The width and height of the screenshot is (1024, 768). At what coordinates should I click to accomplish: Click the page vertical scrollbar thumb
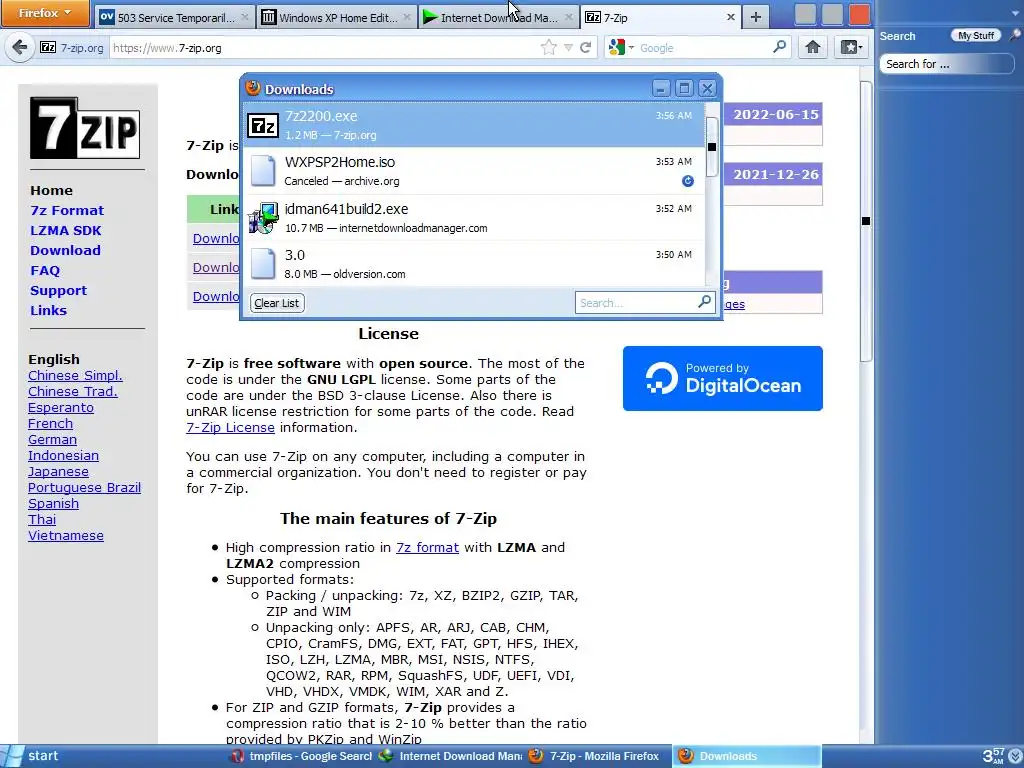click(866, 221)
